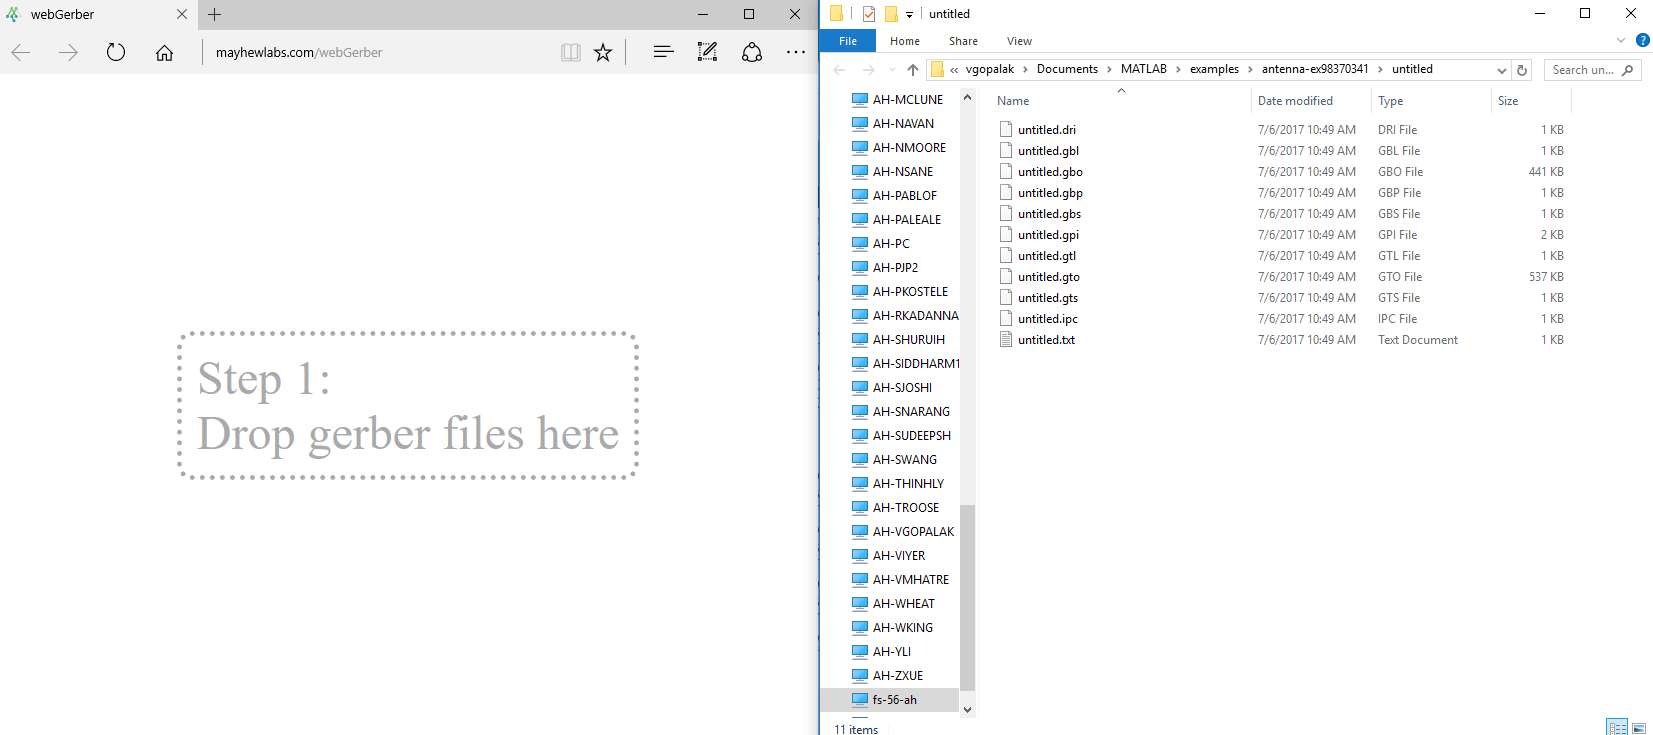Open browser More actions ellipsis

(796, 52)
